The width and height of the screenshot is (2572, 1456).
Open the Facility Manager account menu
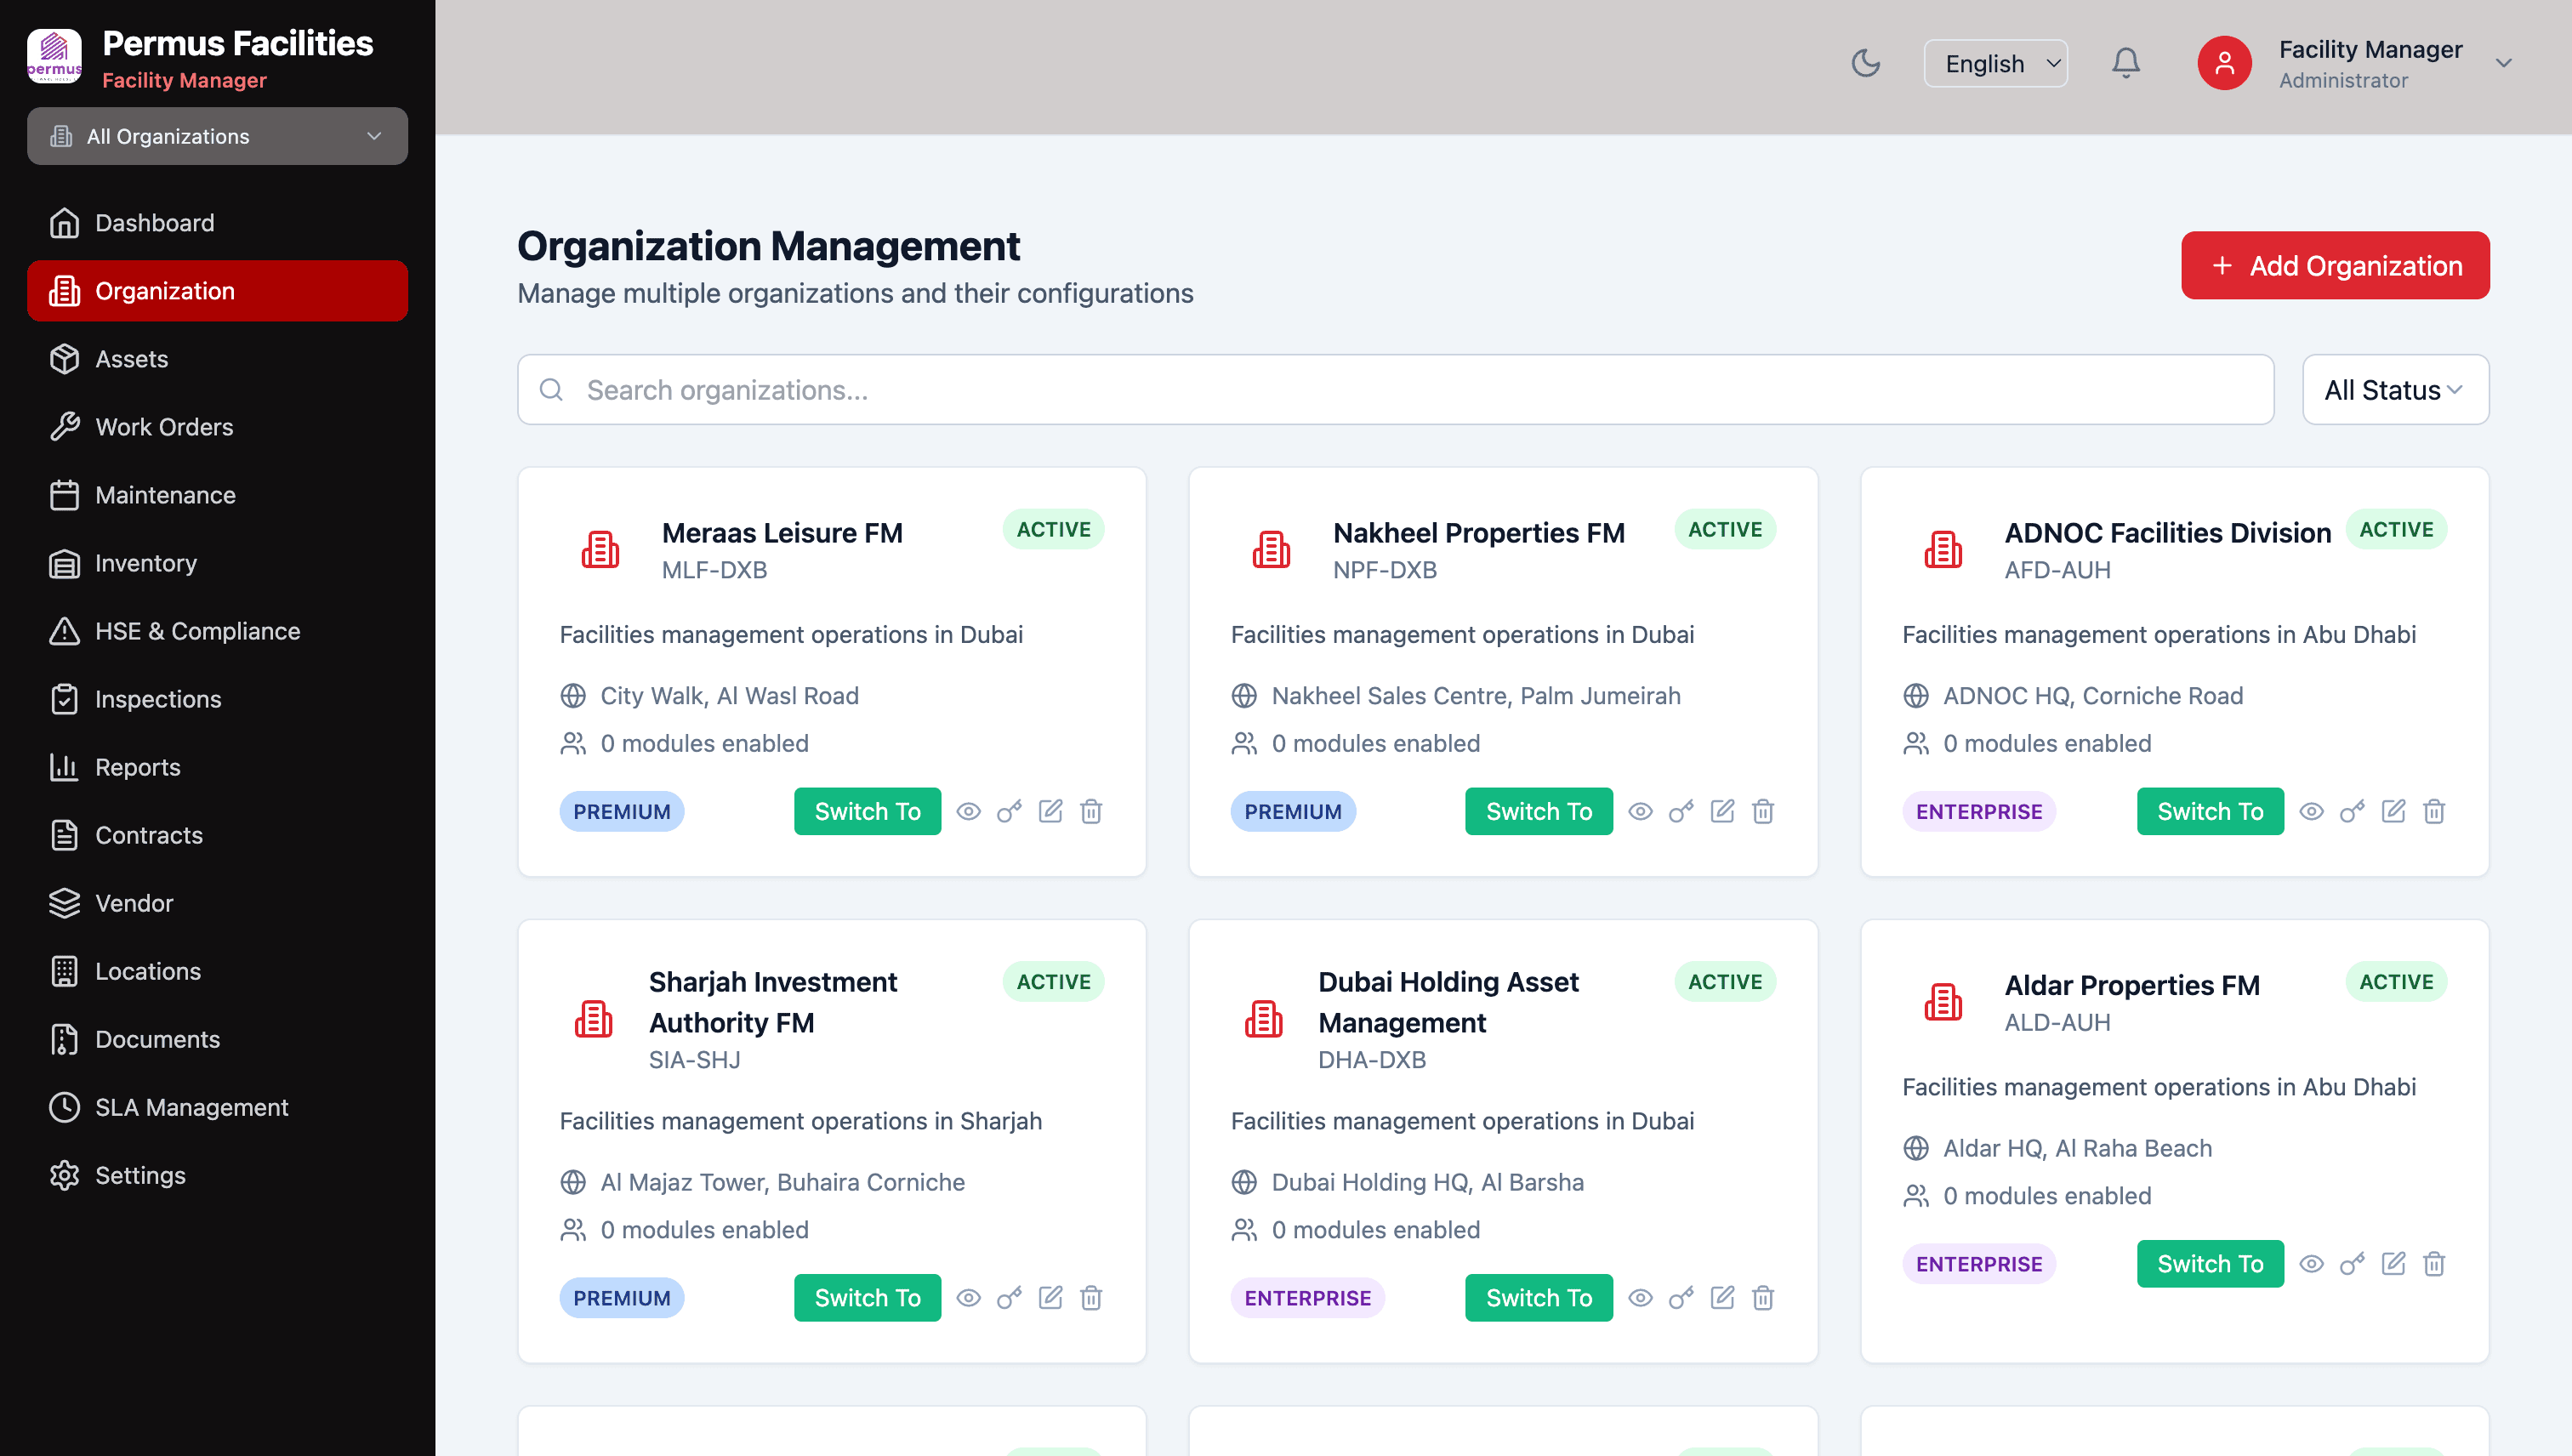(x=2369, y=62)
